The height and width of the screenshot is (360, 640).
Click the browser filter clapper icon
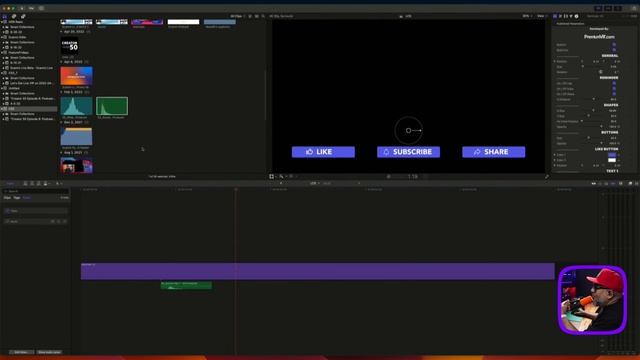(x=250, y=16)
